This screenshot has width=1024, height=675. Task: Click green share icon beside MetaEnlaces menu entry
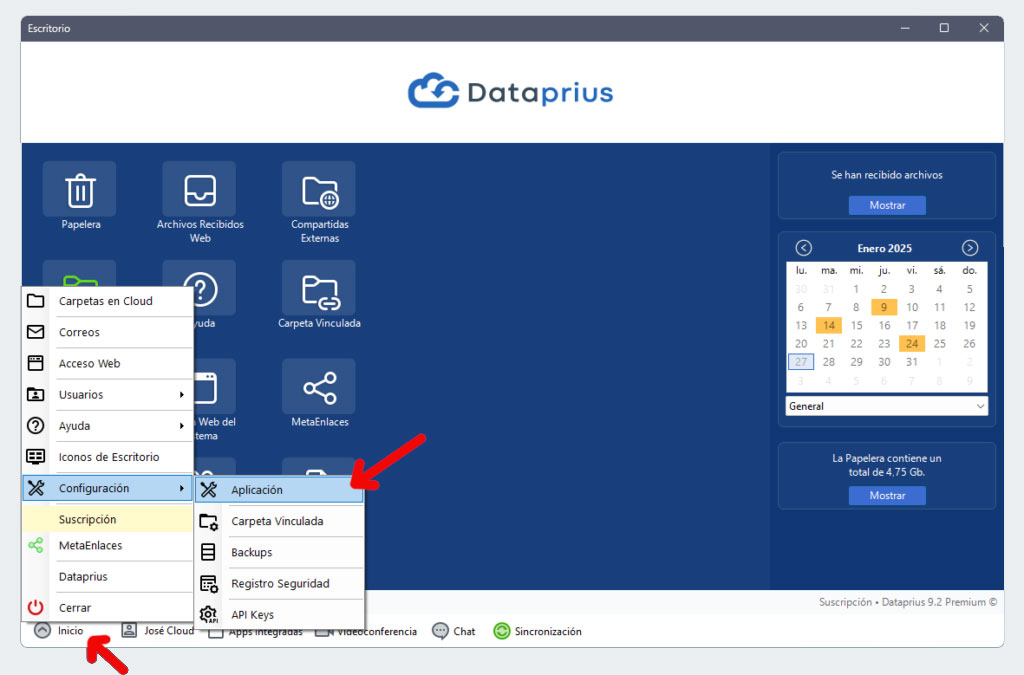pyautogui.click(x=36, y=545)
